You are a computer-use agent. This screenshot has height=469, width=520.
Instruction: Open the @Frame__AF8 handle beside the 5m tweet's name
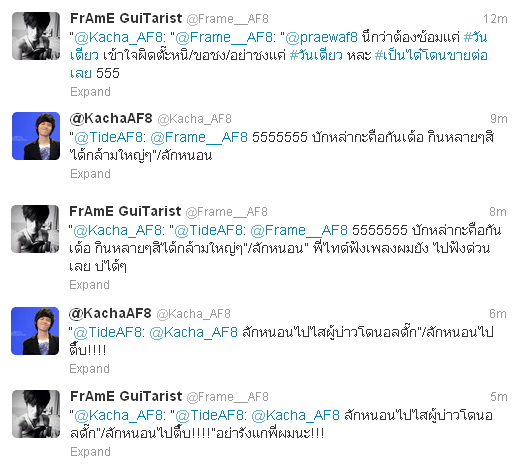228,397
